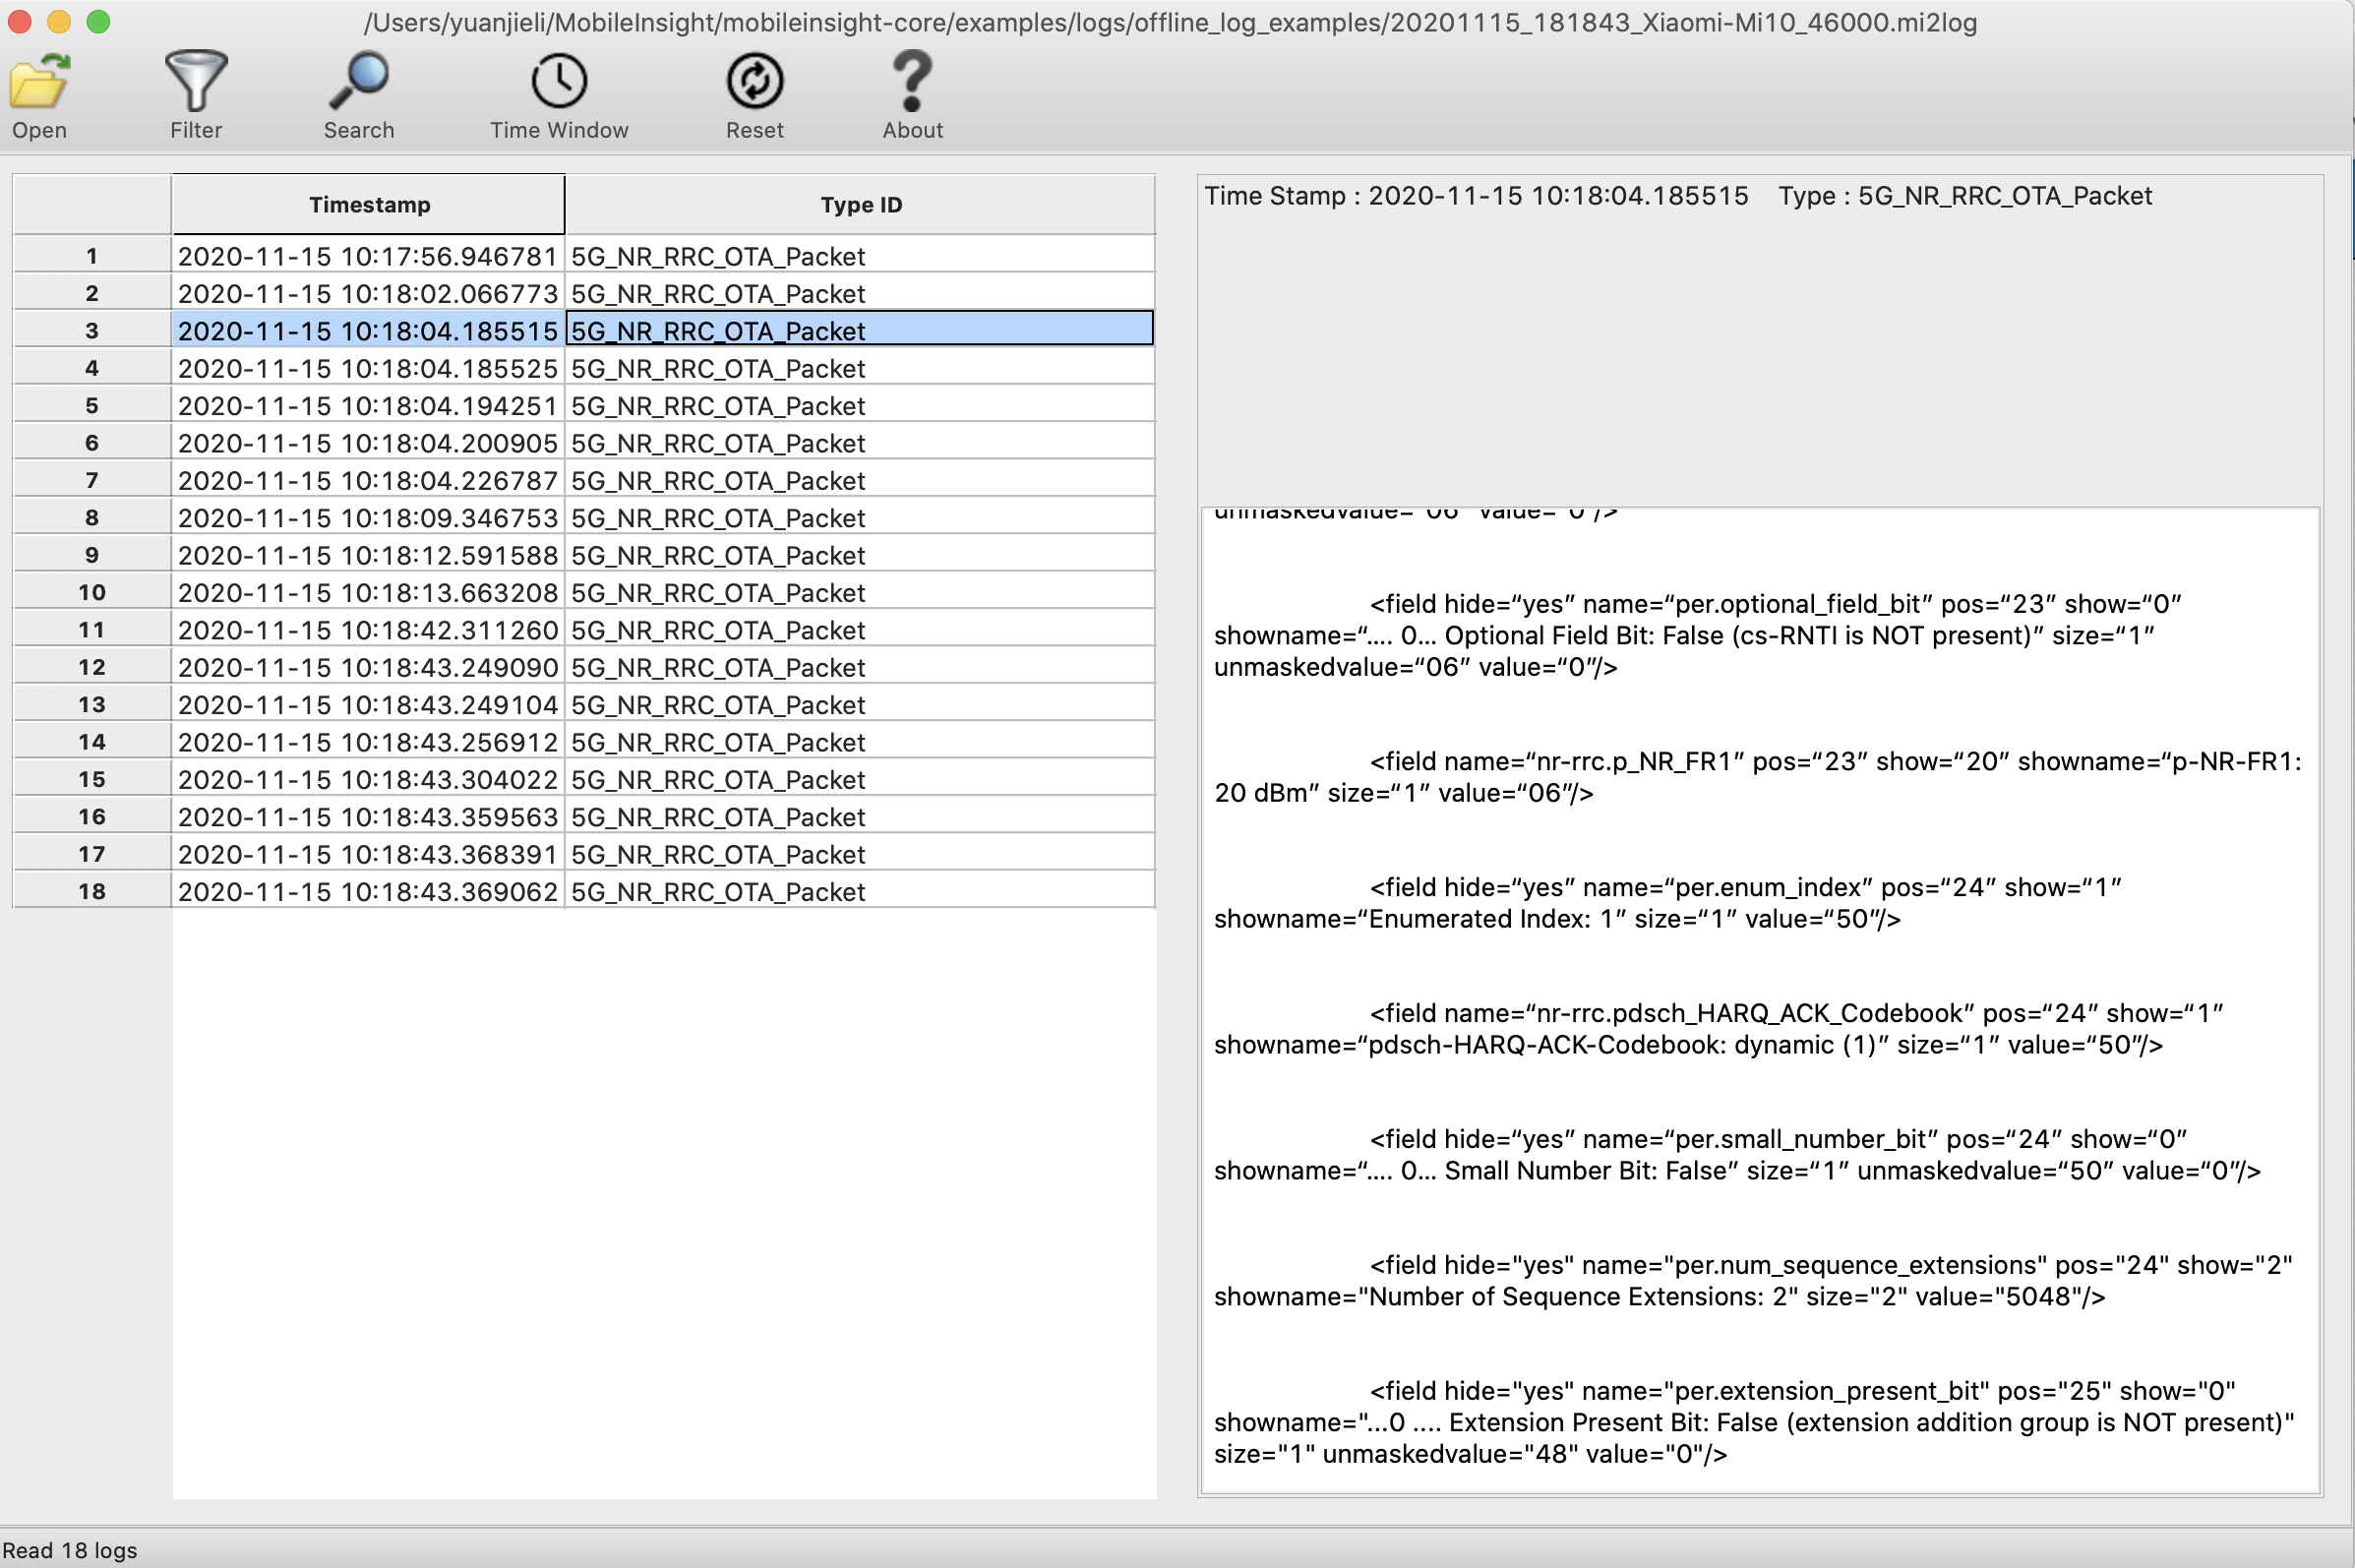Select timestamp 2020-11-15 10:18:42.311260

pos(368,629)
